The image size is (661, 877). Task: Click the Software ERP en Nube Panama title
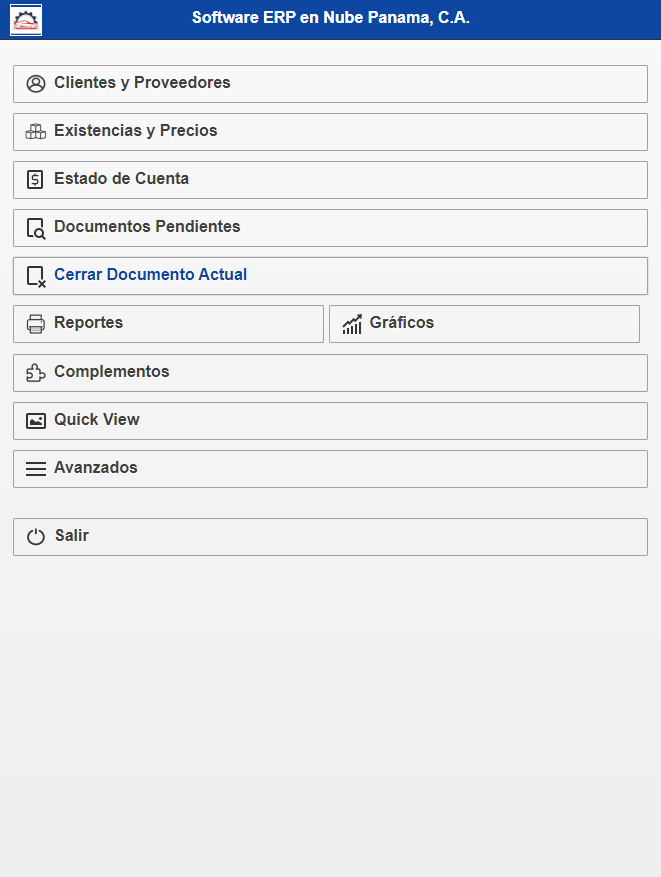pos(330,18)
